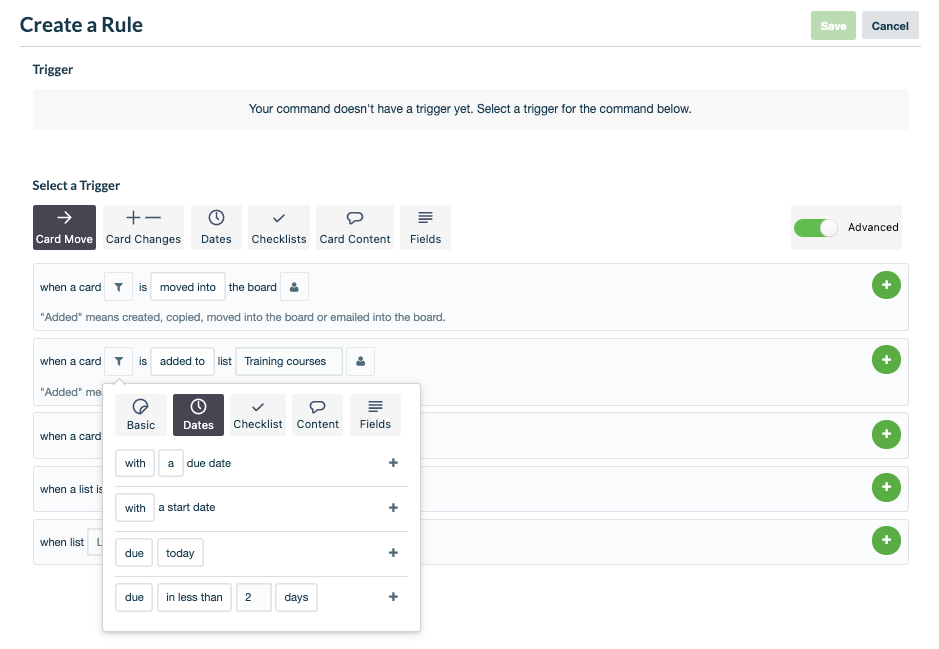Open the 'in less than' dropdown
The image size is (939, 649).
click(193, 597)
